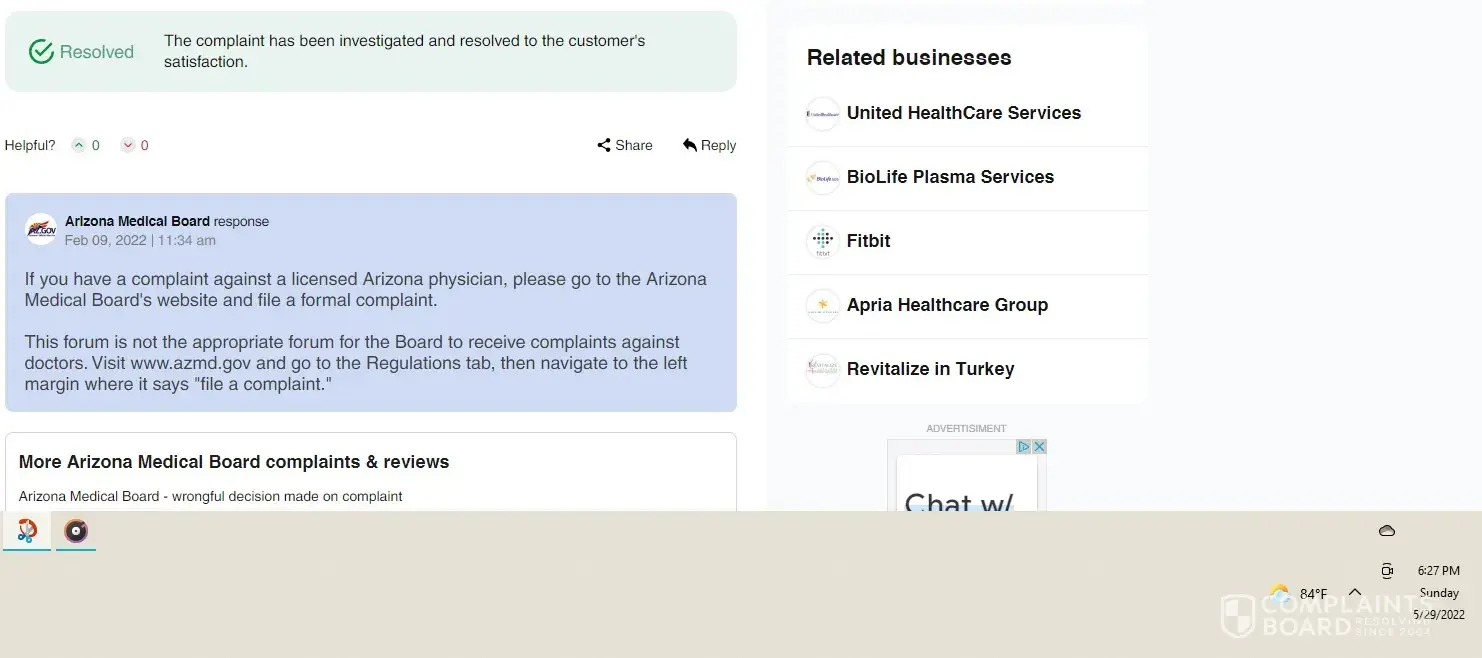Open the clock and date calendar

pyautogui.click(x=1439, y=592)
